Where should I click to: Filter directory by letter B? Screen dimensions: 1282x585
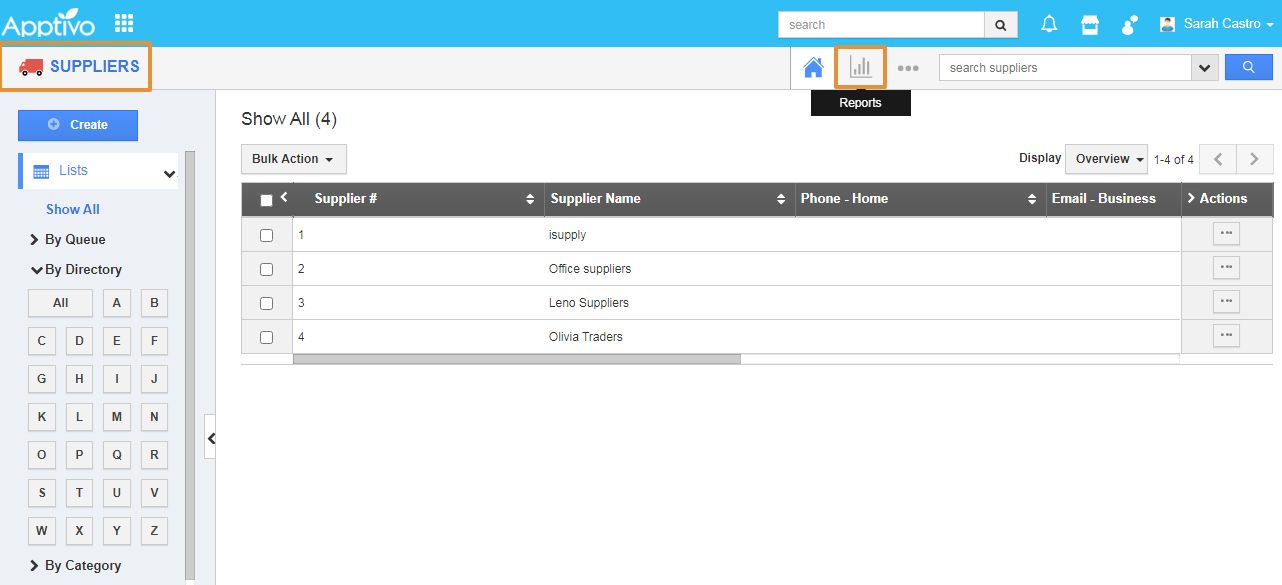154,303
